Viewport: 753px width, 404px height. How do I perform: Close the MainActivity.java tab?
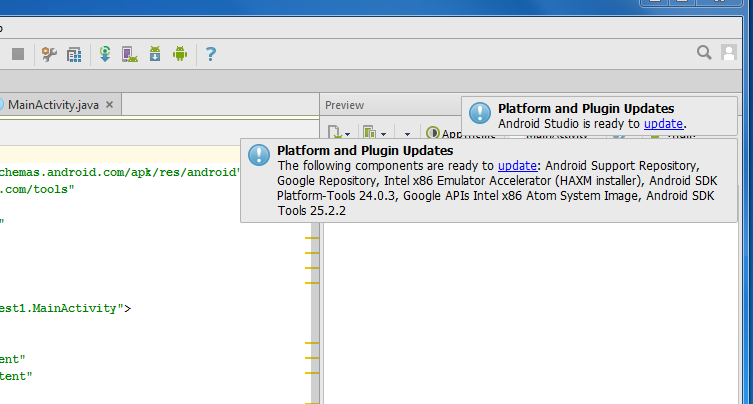[109, 105]
